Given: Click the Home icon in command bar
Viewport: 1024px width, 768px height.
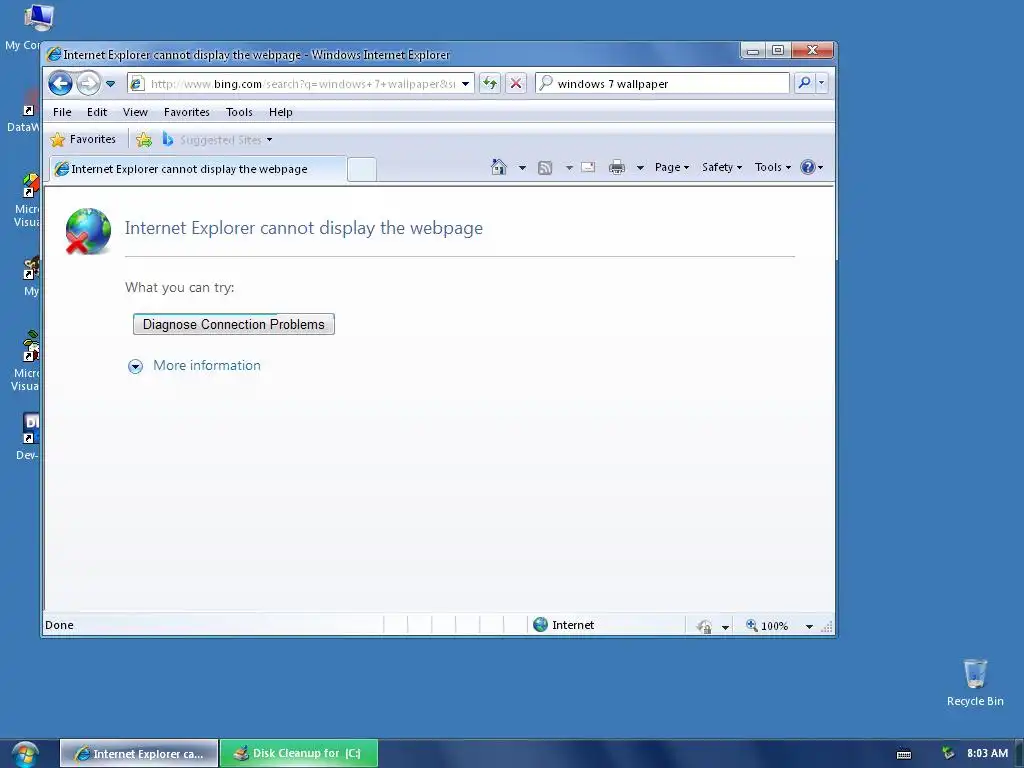Looking at the screenshot, I should point(499,167).
